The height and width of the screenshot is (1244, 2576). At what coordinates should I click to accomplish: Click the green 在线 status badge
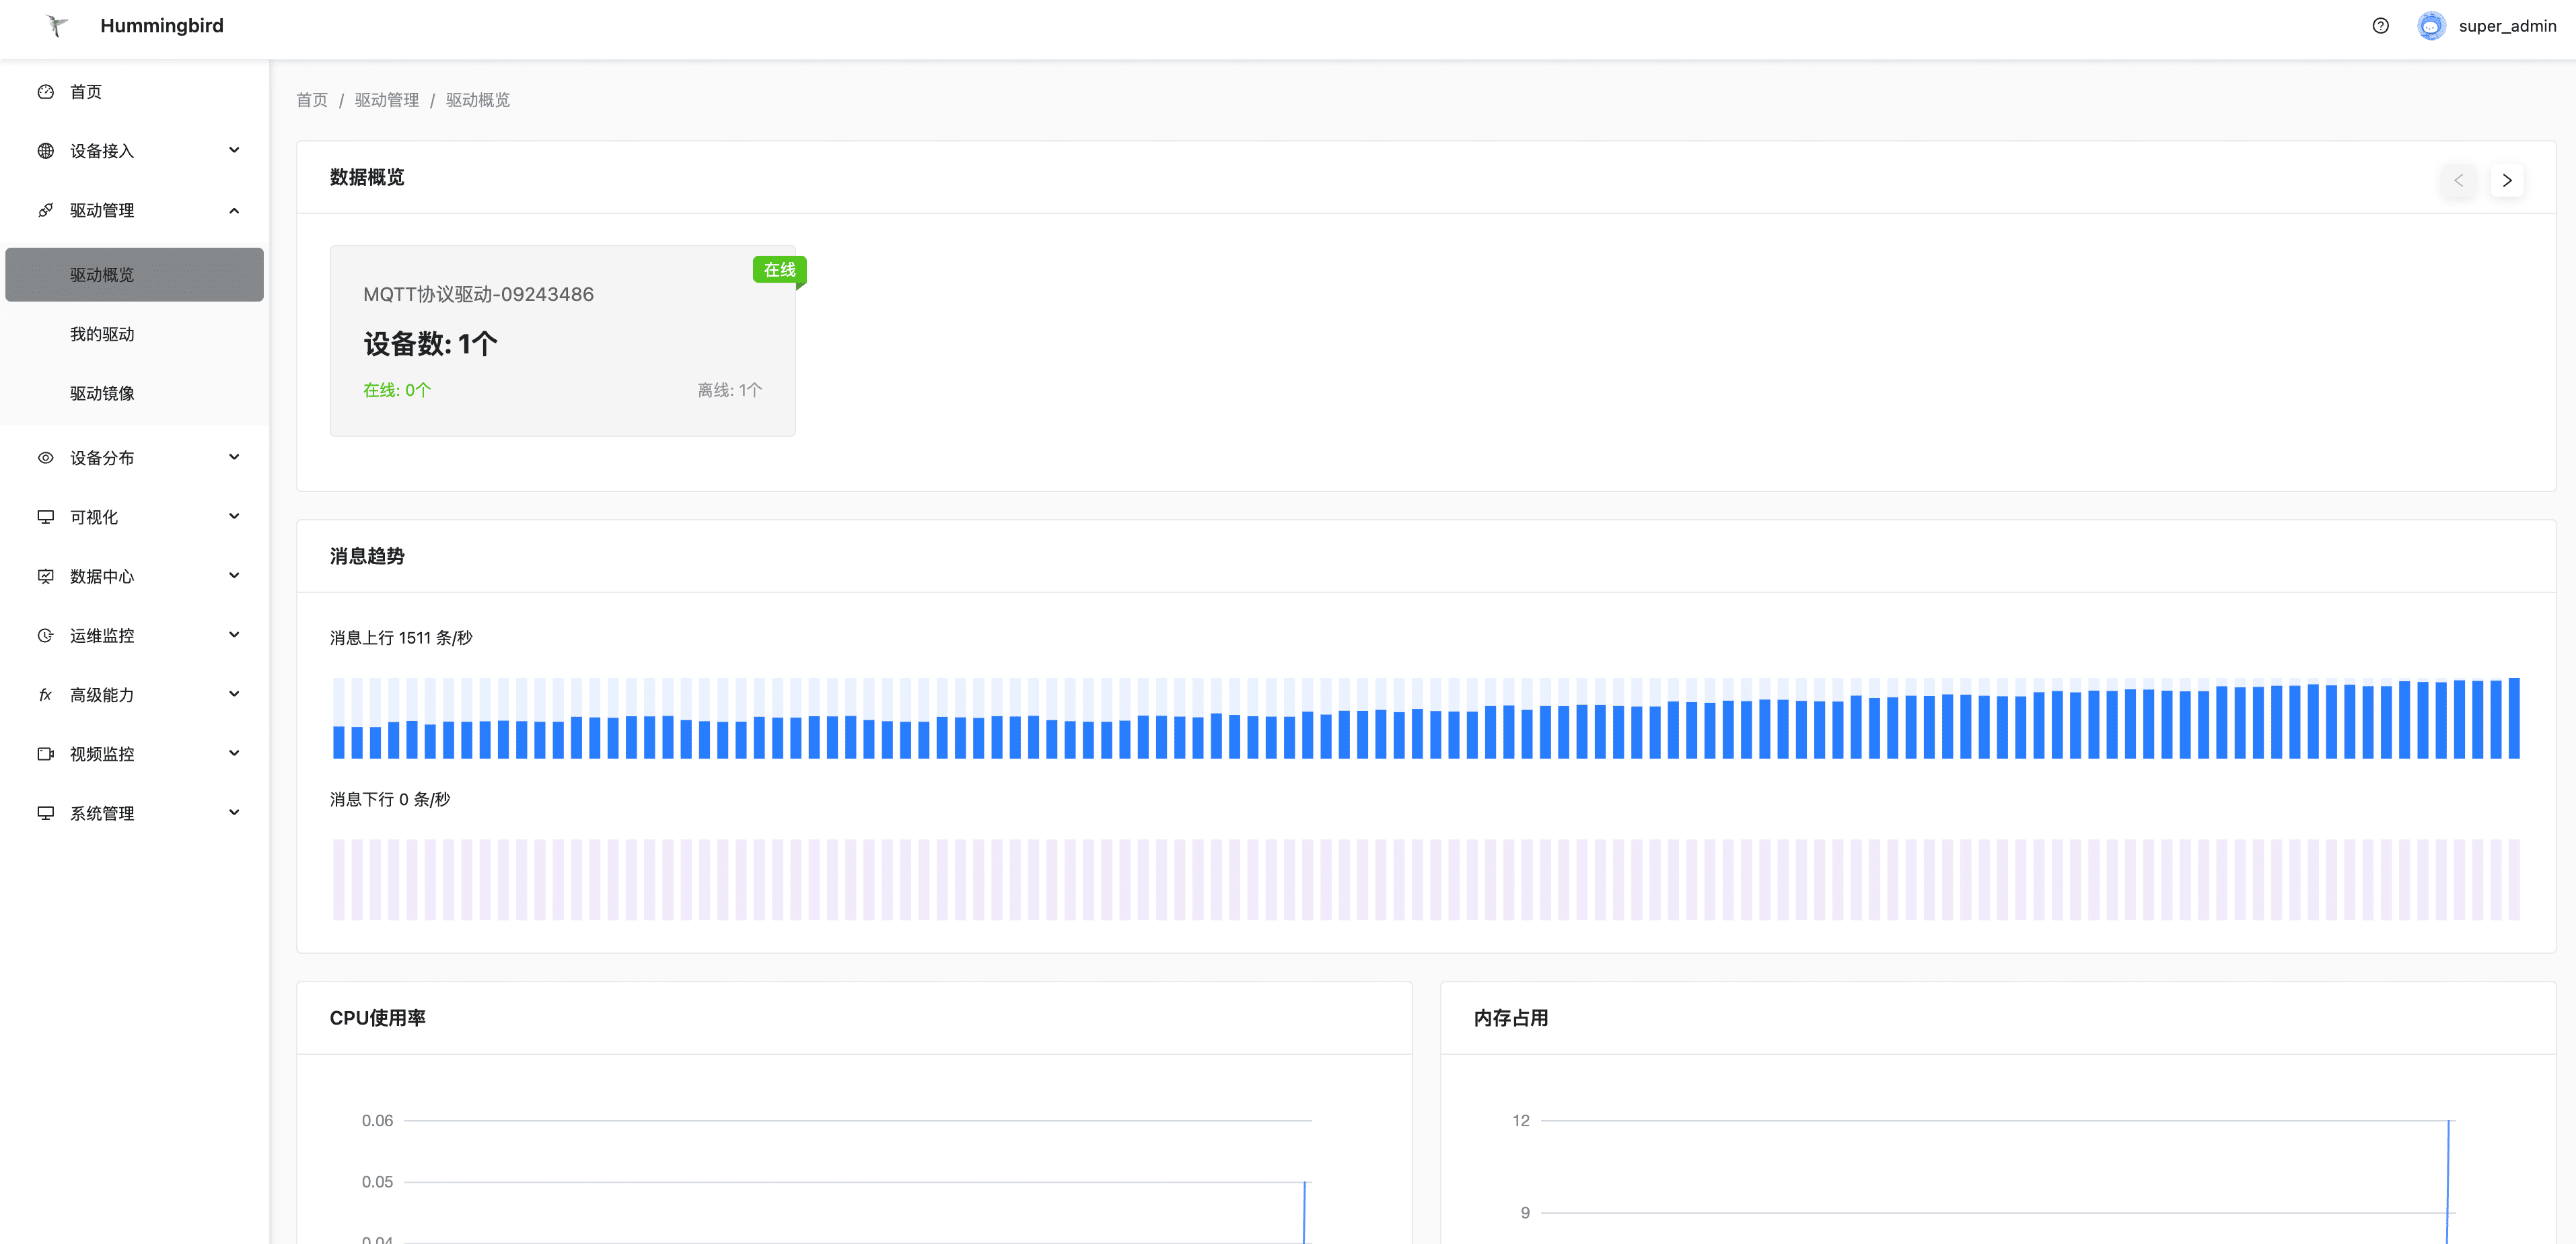click(779, 270)
